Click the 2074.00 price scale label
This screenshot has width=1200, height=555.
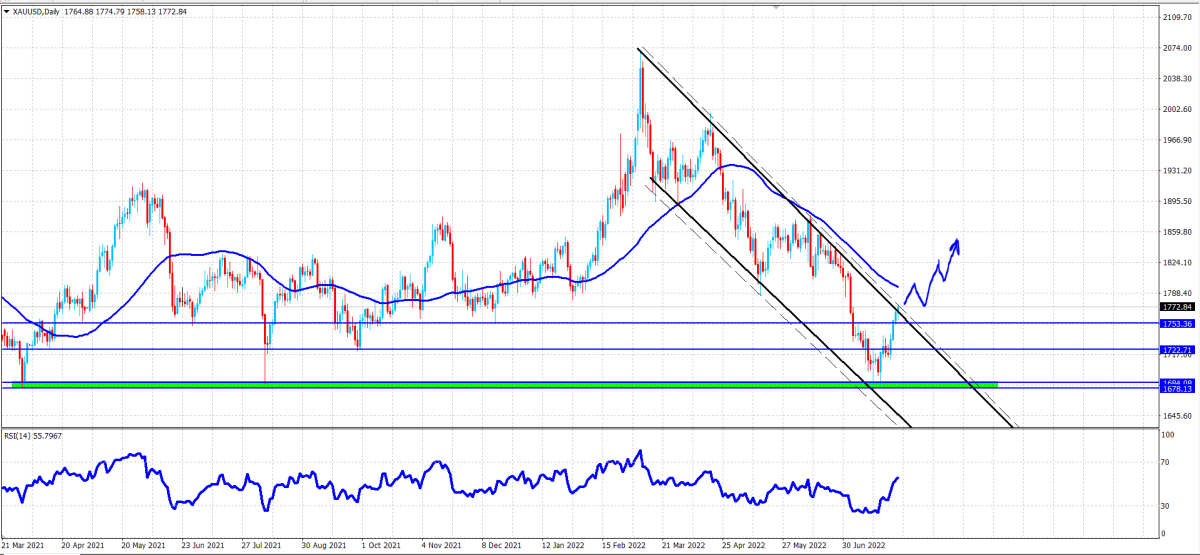(1176, 48)
